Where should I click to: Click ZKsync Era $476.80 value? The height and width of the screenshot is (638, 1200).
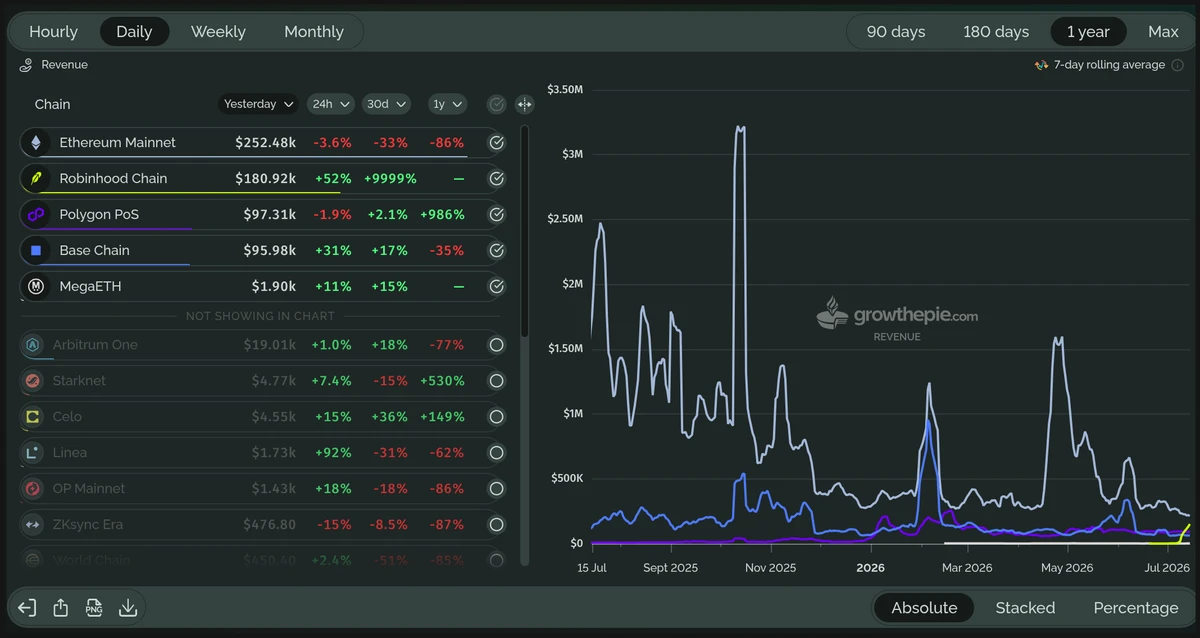pos(269,525)
